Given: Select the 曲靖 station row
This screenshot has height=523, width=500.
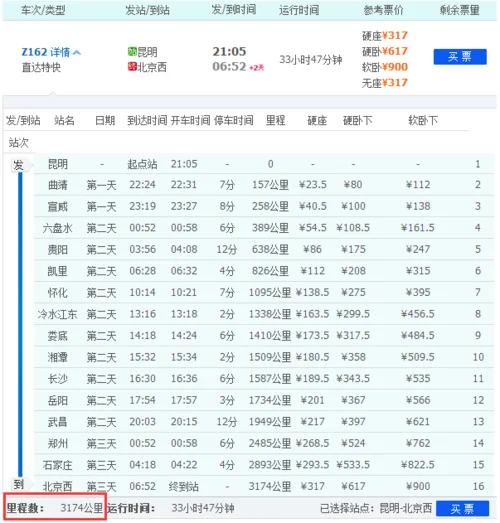Looking at the screenshot, I should tap(264, 185).
